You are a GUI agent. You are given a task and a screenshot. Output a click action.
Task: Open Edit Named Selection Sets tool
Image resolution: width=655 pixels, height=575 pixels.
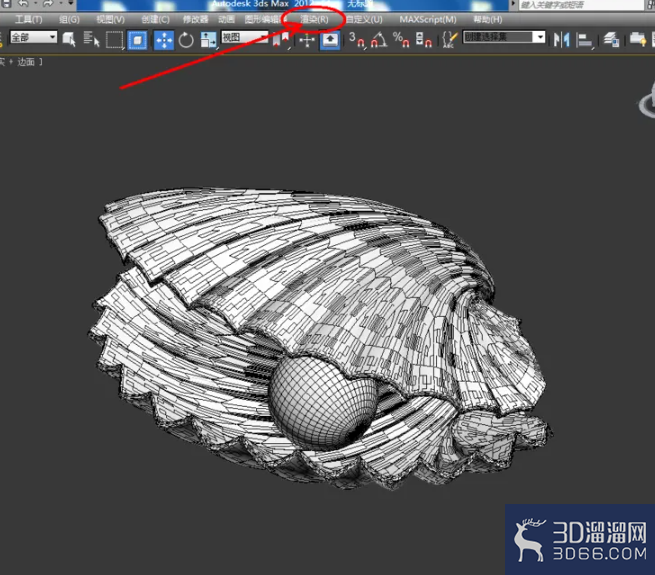click(450, 40)
